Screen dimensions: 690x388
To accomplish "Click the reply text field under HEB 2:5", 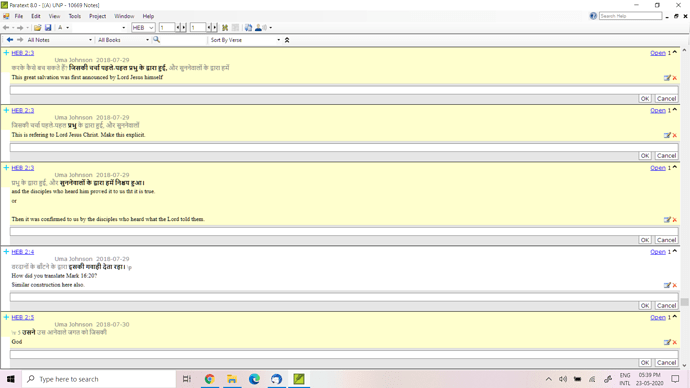I will [x=344, y=355].
